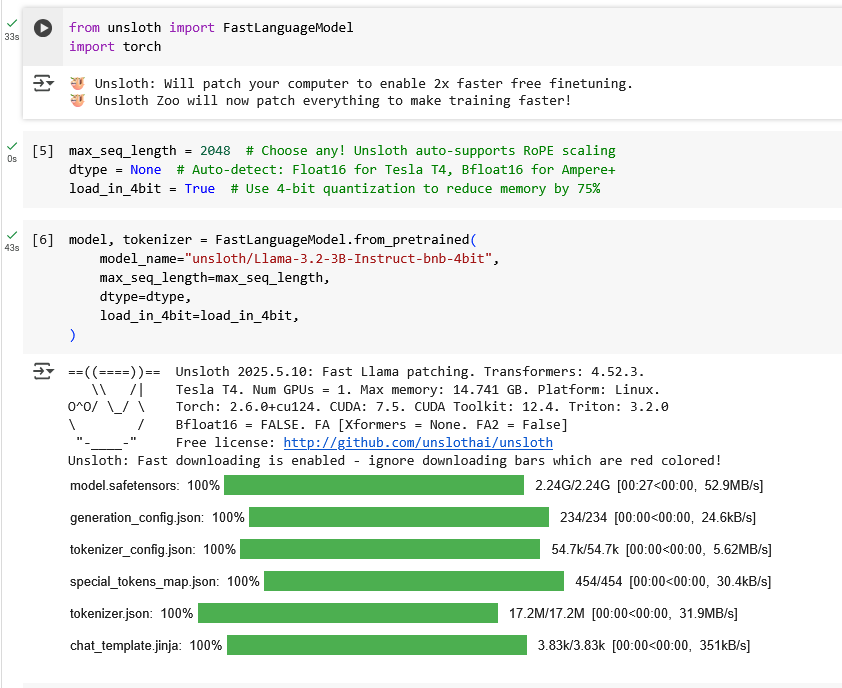Open the github.com/unslothai/unsloth link
The image size is (842, 688).
418,443
